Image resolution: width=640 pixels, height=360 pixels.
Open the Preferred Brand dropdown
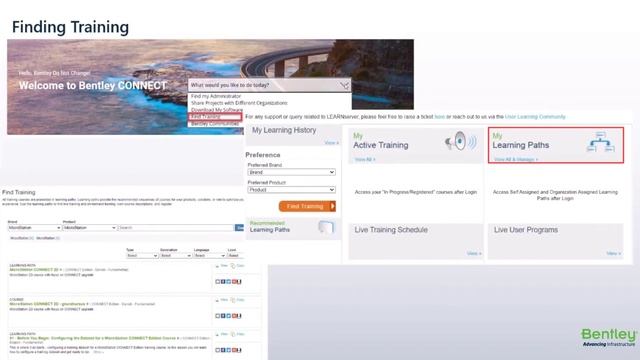pos(291,172)
